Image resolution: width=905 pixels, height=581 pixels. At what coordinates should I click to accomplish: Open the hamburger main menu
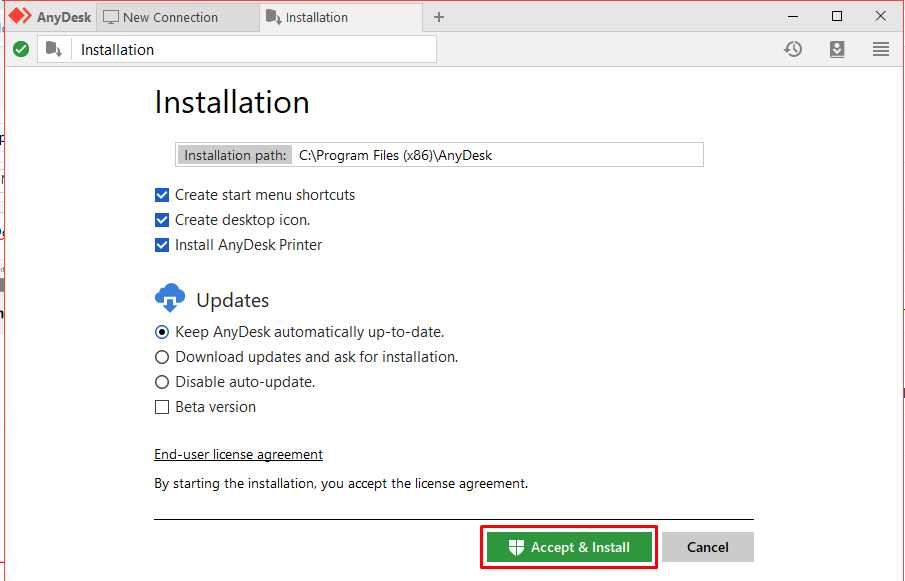point(881,50)
